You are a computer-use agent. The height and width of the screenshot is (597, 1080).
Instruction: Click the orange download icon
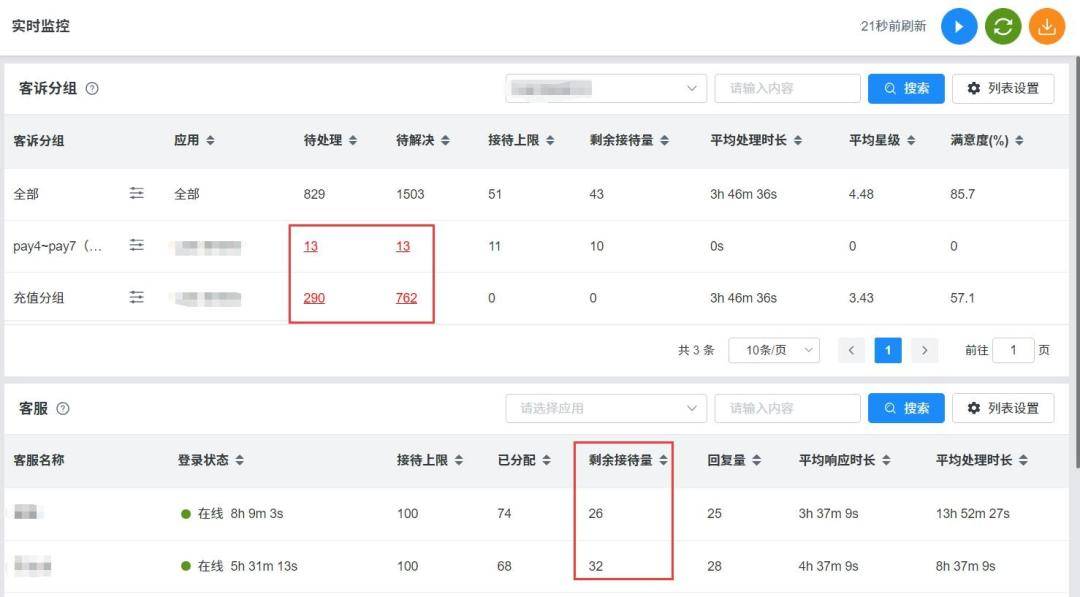tap(1047, 27)
